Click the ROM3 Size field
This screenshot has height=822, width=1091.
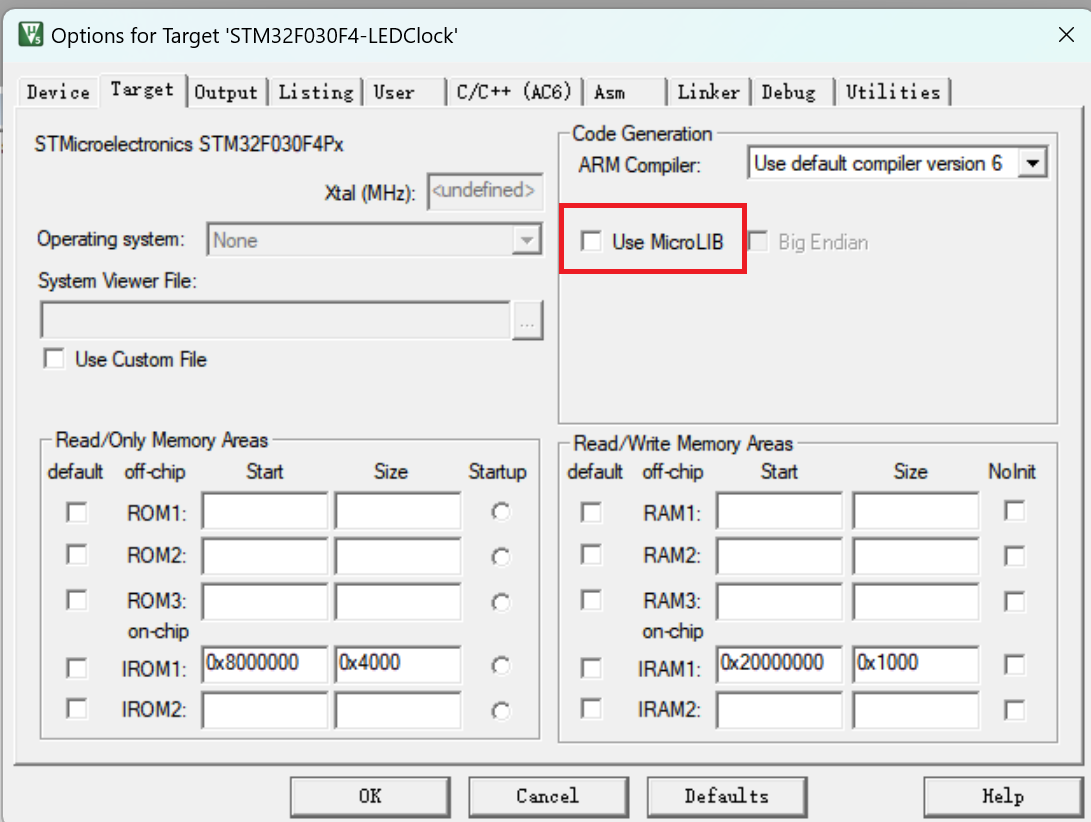coord(397,601)
